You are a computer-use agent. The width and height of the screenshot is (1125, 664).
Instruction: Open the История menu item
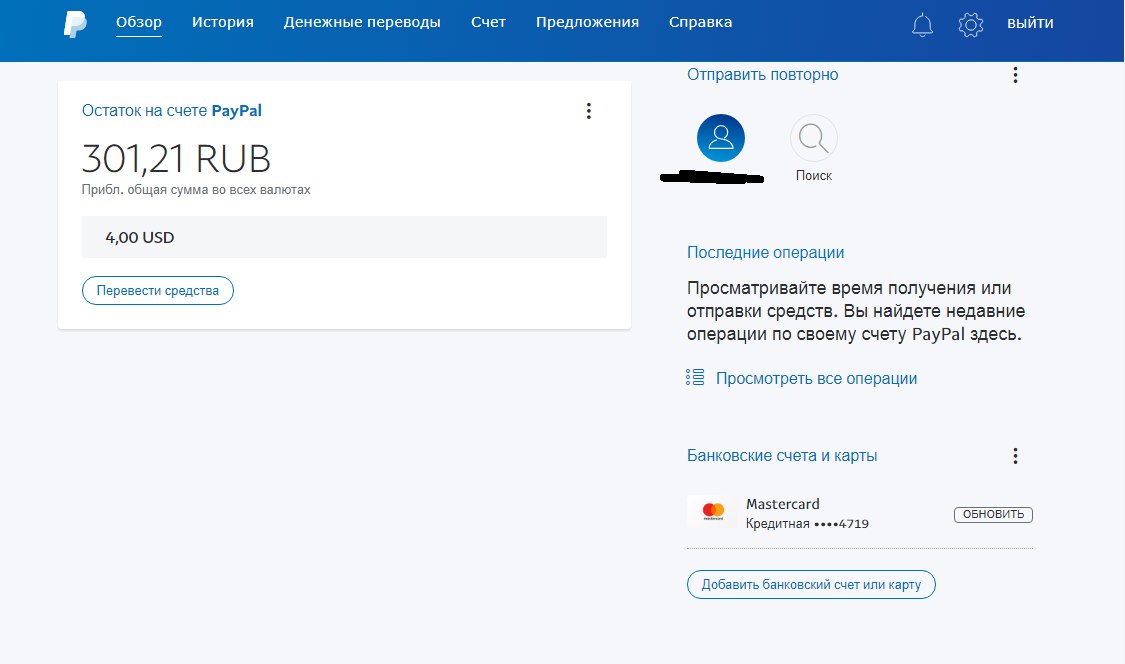click(x=222, y=22)
